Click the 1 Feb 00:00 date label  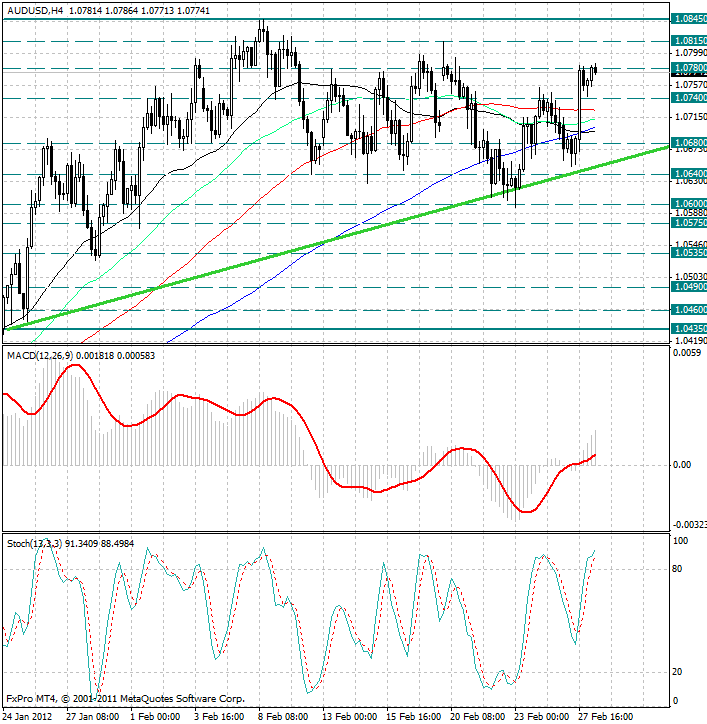click(x=155, y=717)
